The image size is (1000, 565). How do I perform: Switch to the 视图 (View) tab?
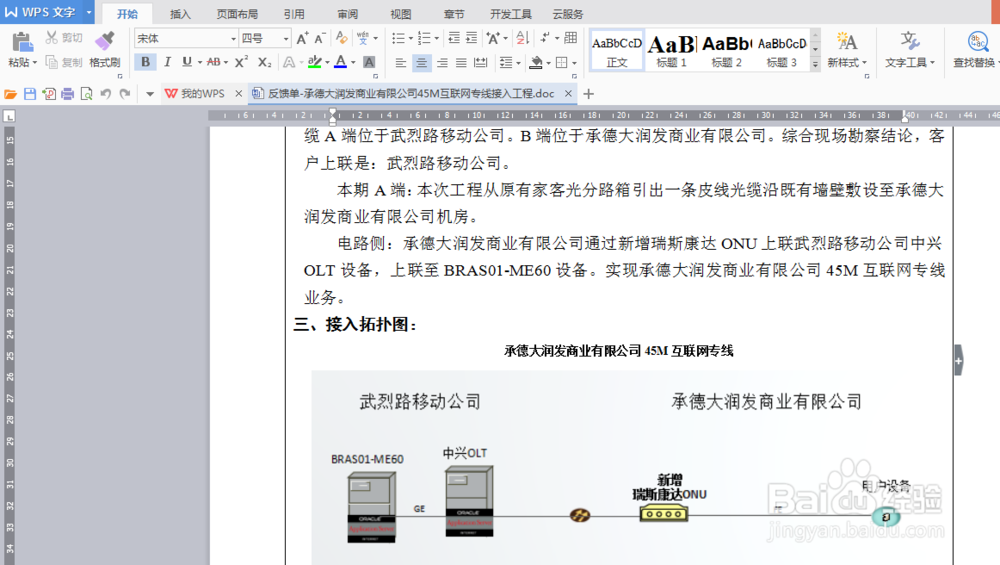point(401,14)
